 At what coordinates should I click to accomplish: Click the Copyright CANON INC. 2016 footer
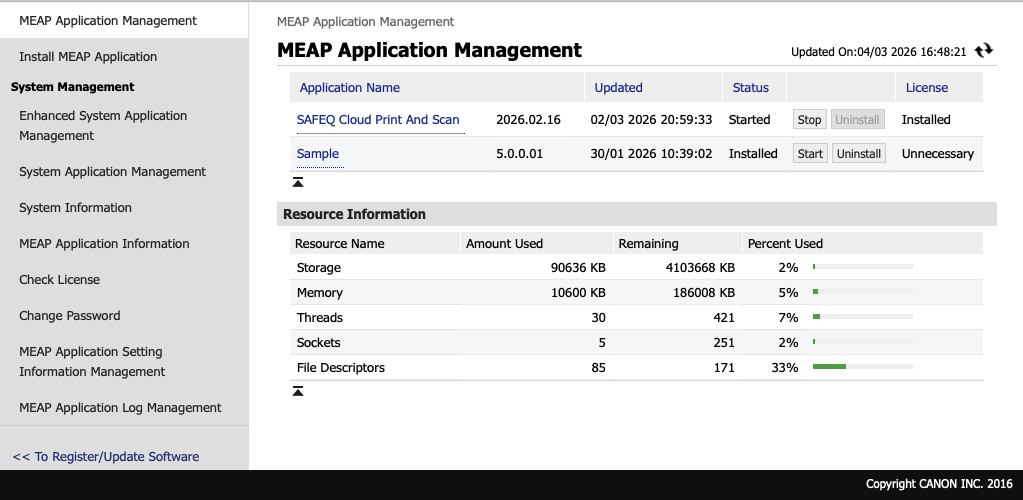(939, 484)
